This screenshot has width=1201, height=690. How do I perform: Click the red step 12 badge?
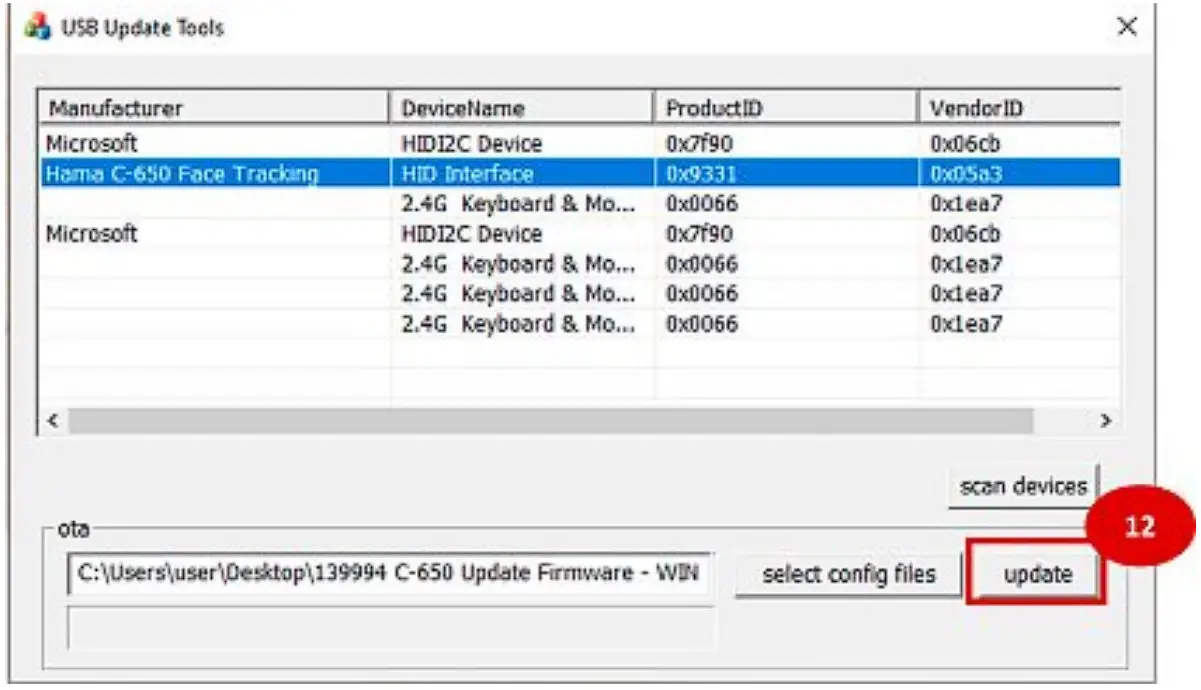tap(1140, 526)
